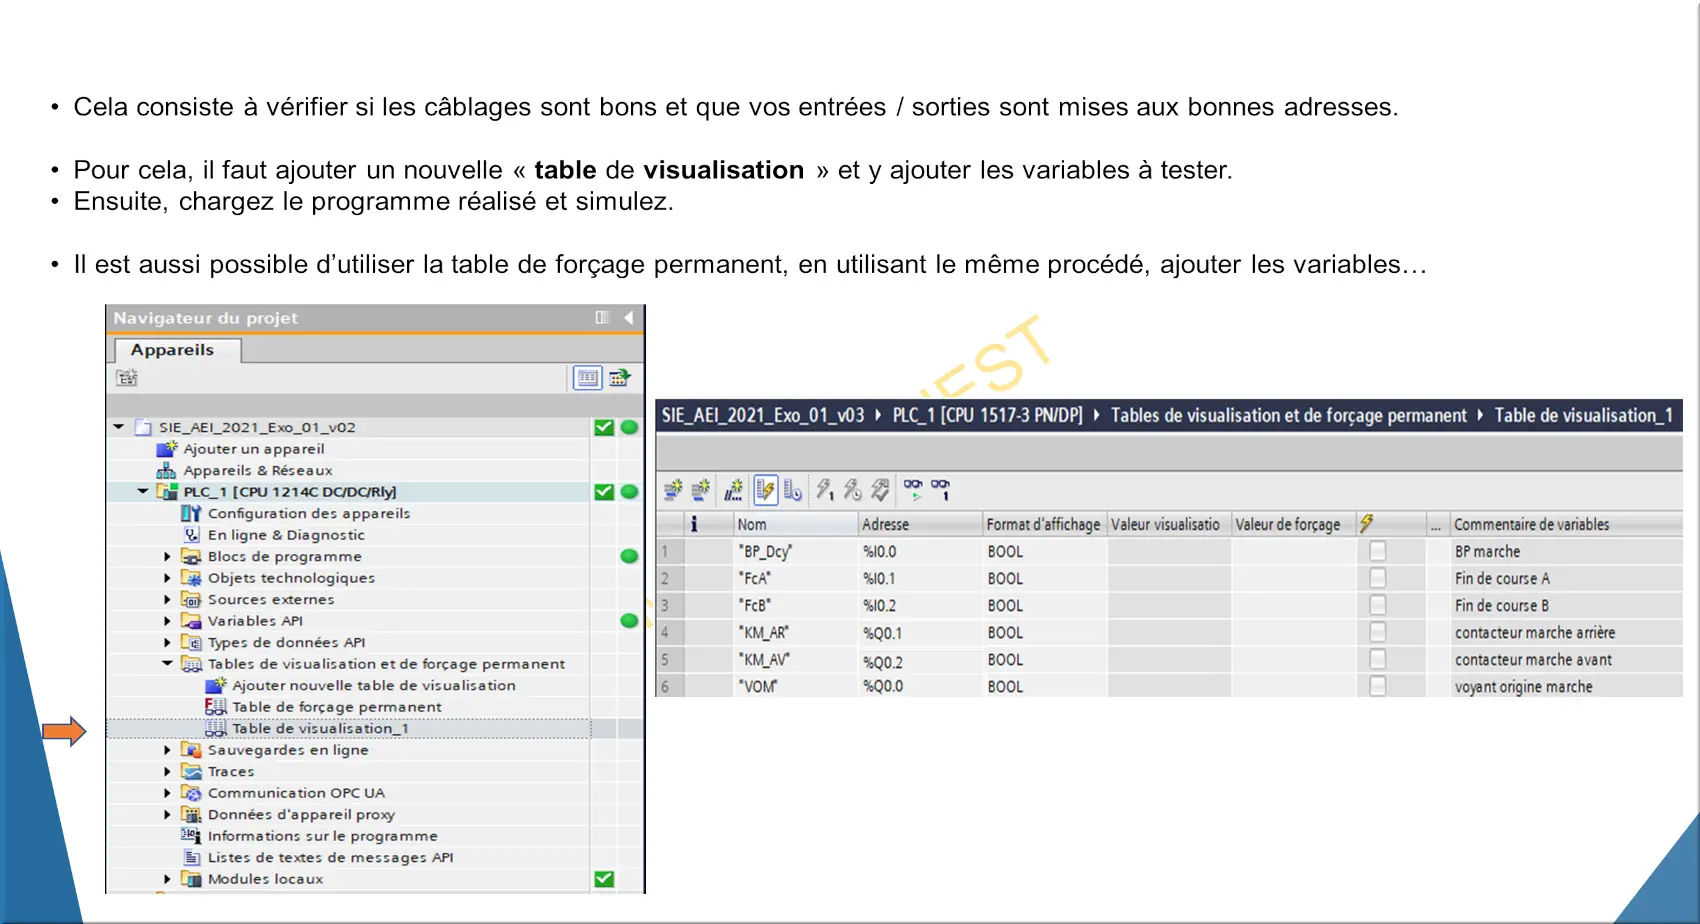Image resolution: width=1700 pixels, height=924 pixels.
Task: Click the Ajouter un appareil icon
Action: [167, 449]
